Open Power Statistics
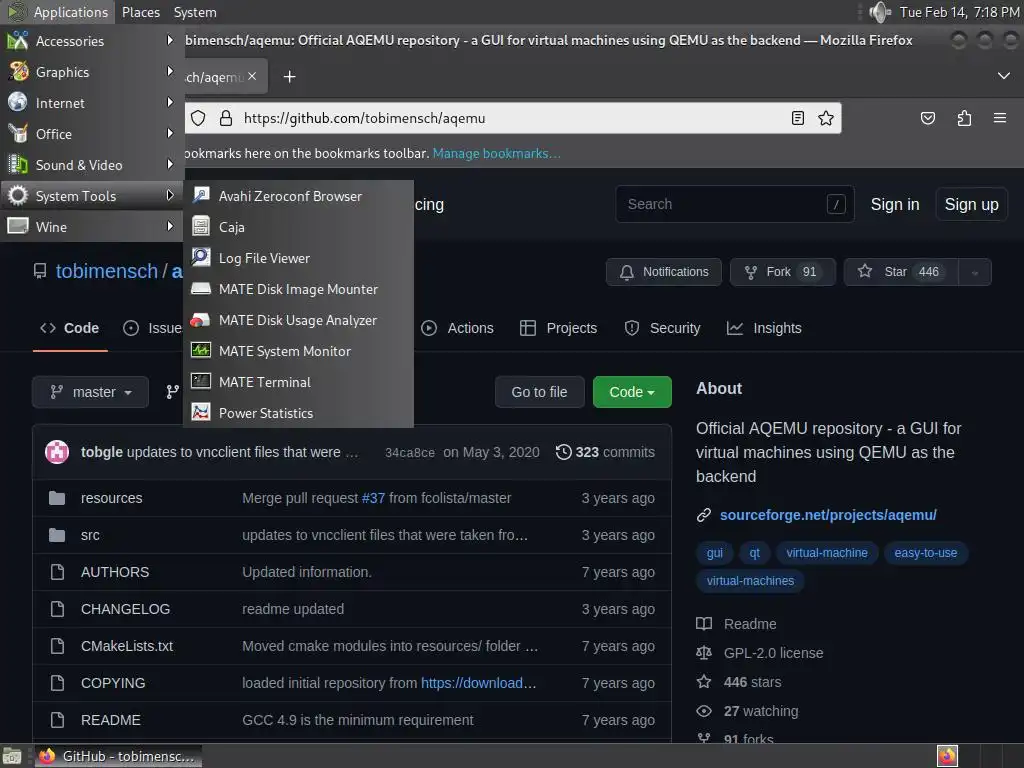 [298, 413]
